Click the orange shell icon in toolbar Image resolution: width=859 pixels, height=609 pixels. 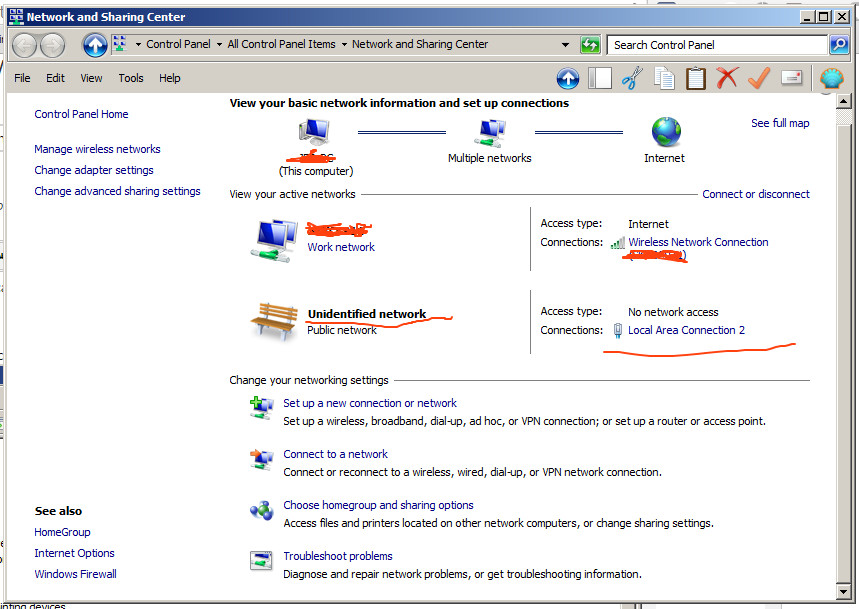pos(832,78)
